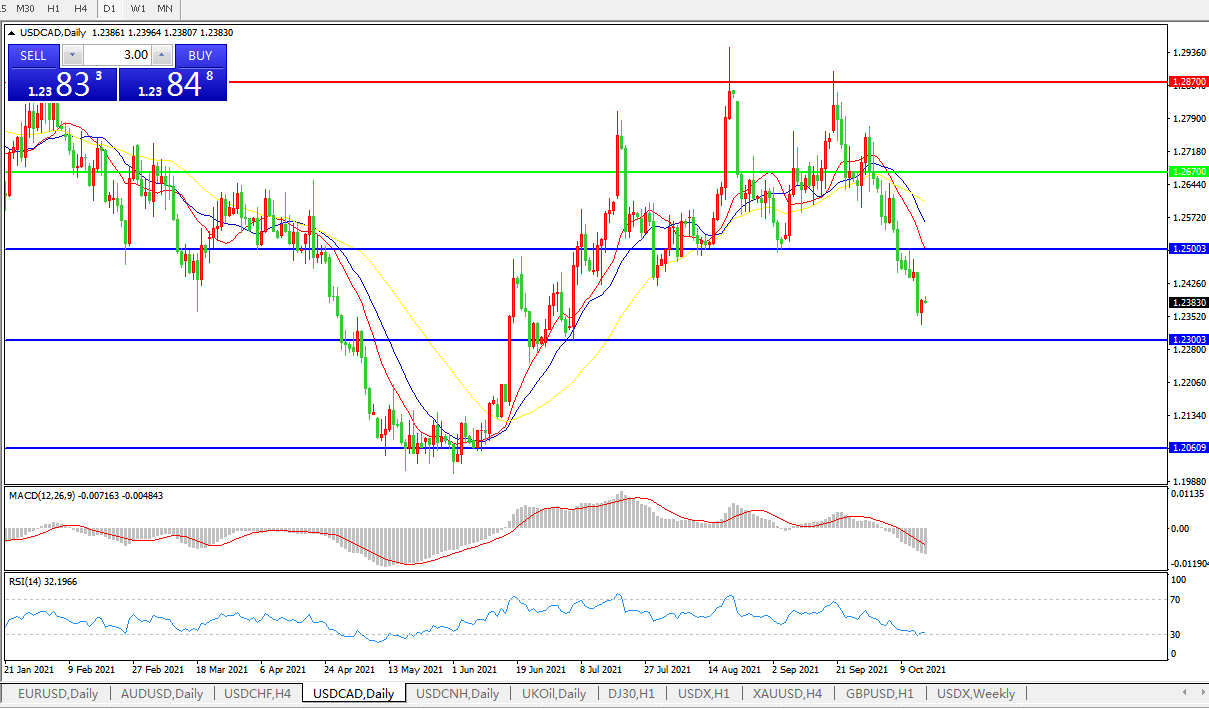Increase trade volume with up arrow
The image size is (1209, 709).
162,55
